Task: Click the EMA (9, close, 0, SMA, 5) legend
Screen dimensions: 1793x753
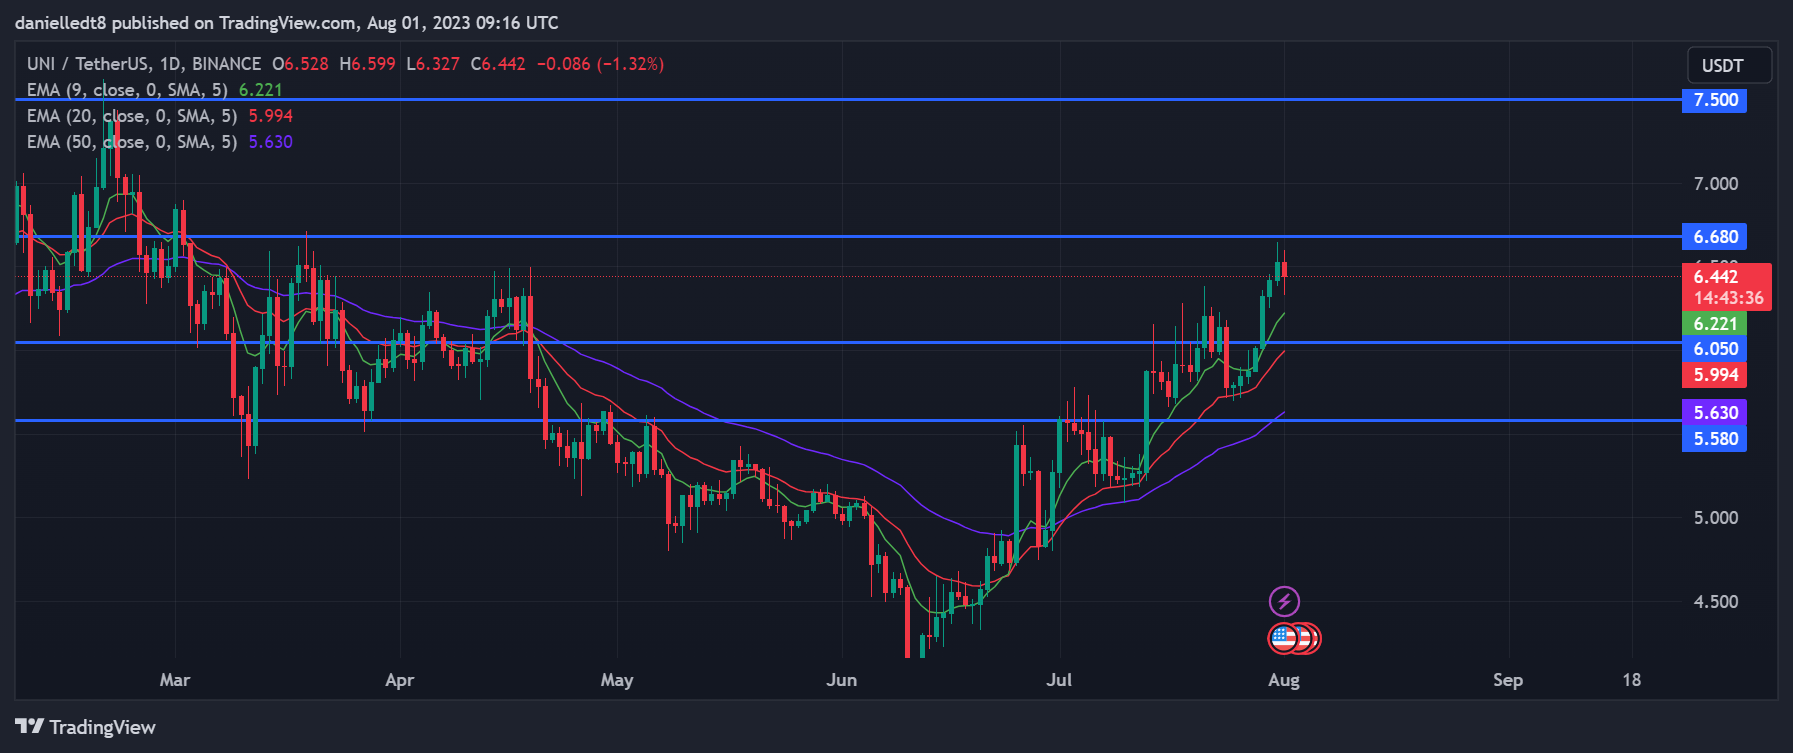Action: tap(127, 90)
